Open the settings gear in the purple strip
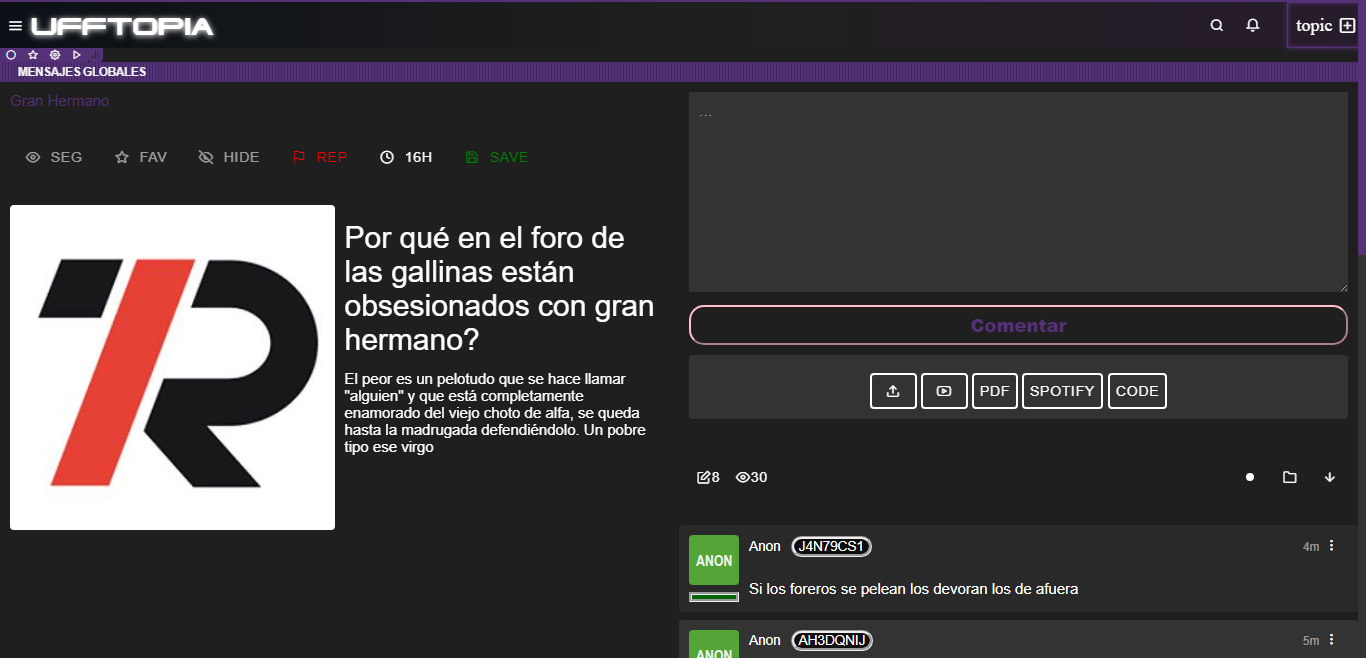This screenshot has width=1366, height=658. click(x=55, y=55)
